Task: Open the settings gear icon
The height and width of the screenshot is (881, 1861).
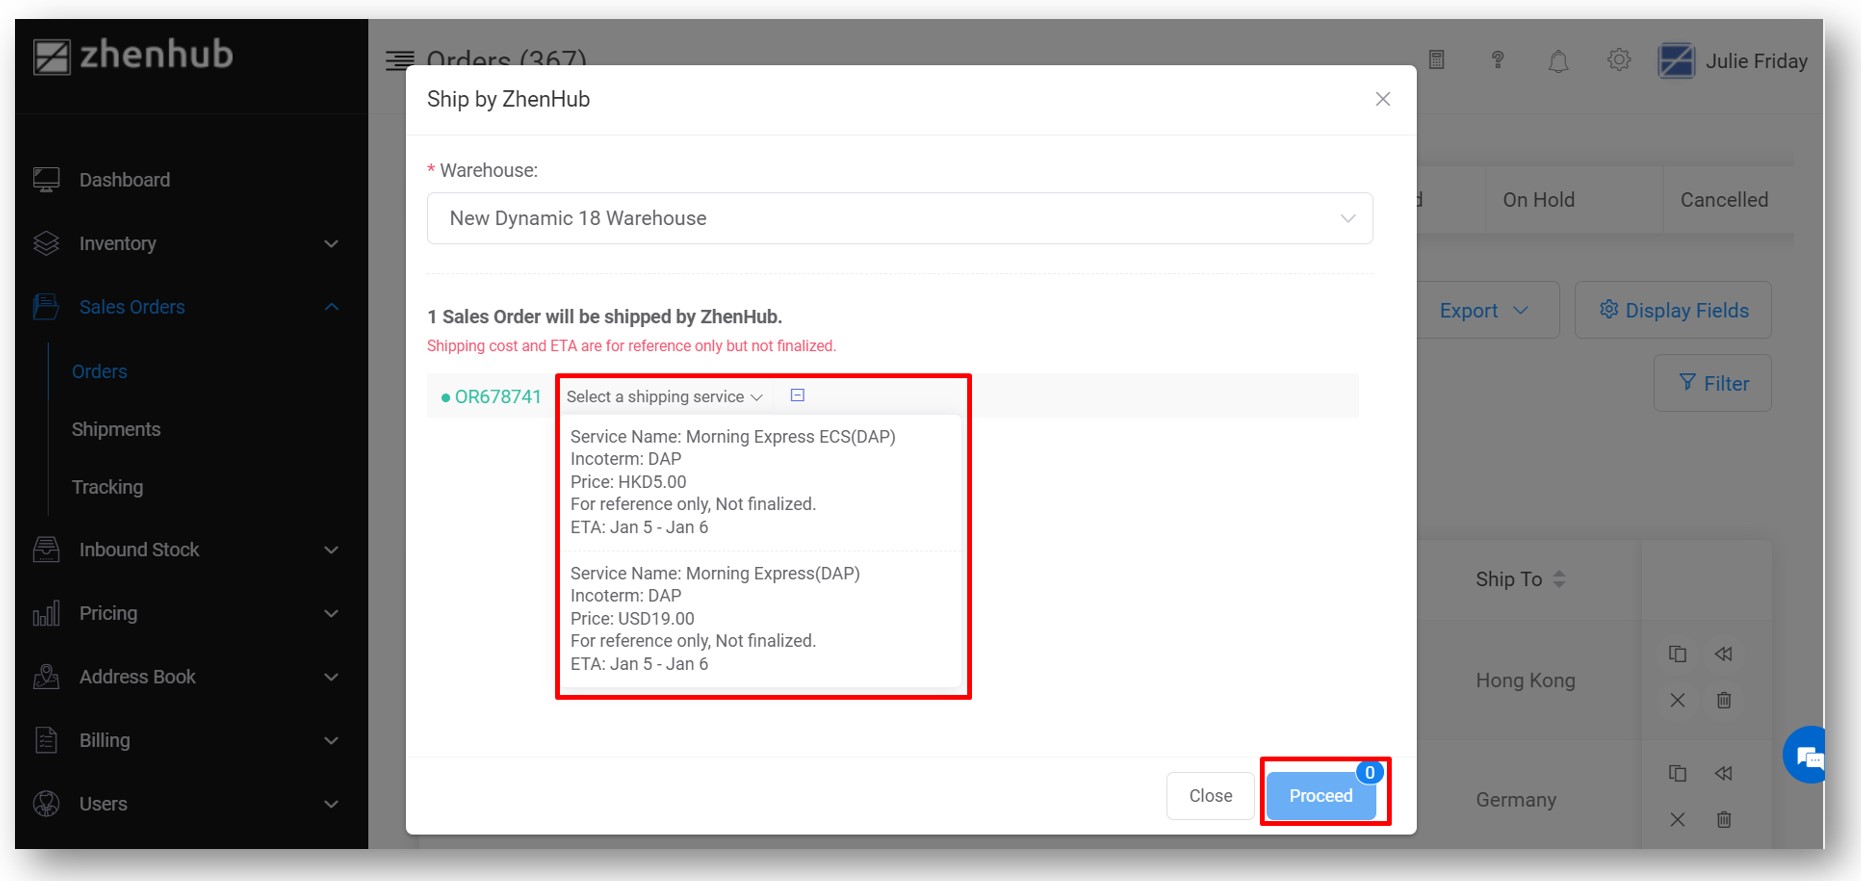Action: click(x=1619, y=60)
